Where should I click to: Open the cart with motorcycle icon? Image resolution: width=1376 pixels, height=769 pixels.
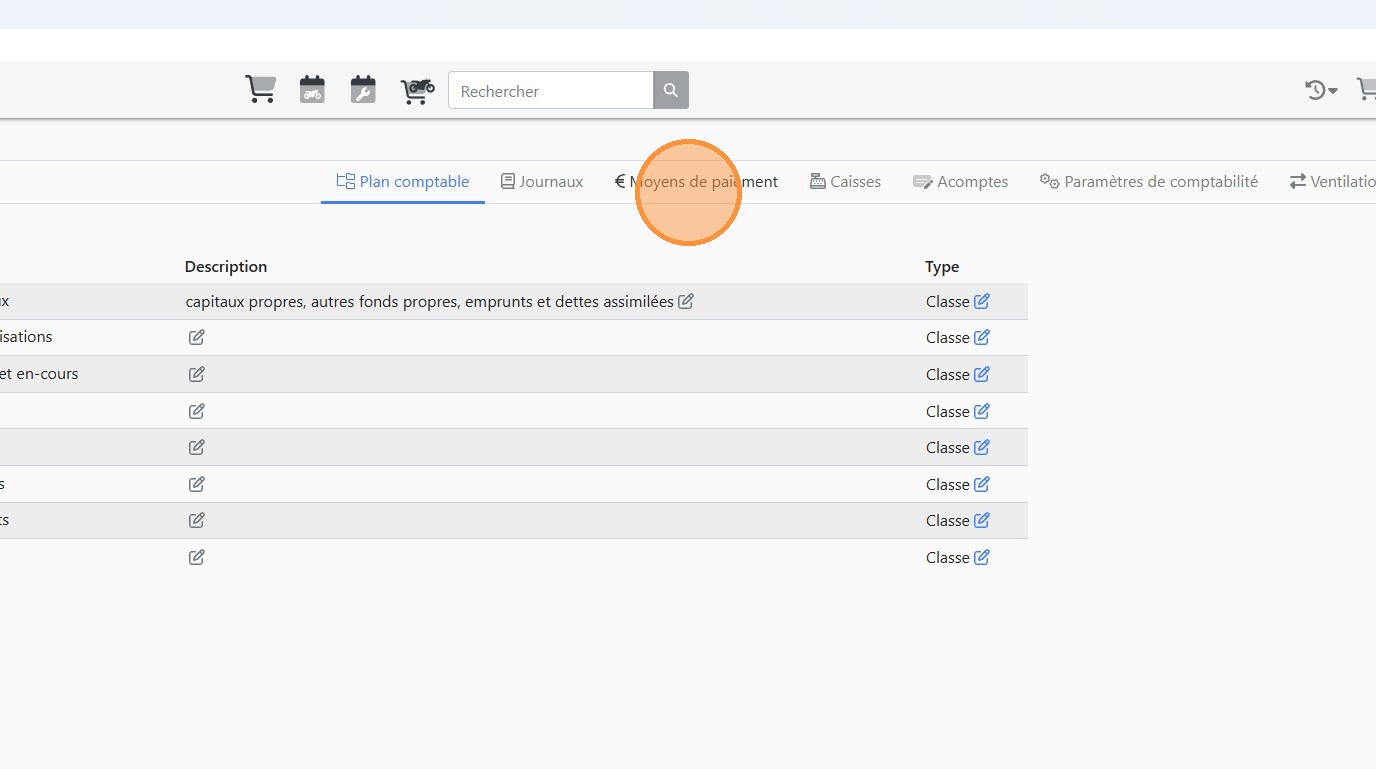pos(417,90)
